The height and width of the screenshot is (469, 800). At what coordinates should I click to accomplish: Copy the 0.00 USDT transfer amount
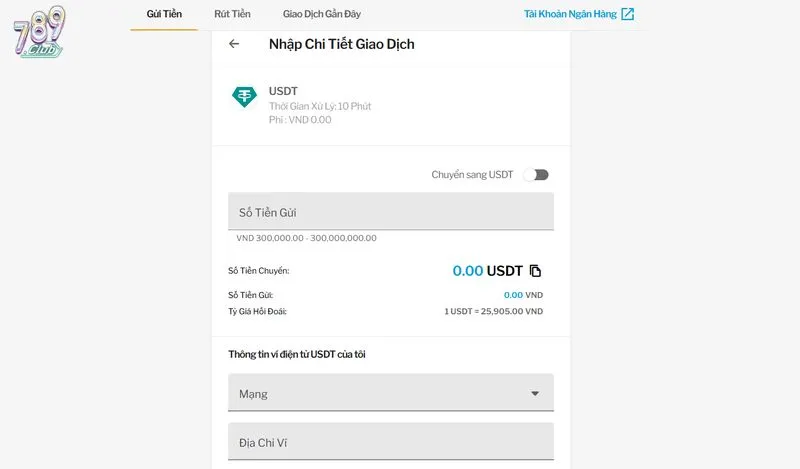(x=535, y=271)
